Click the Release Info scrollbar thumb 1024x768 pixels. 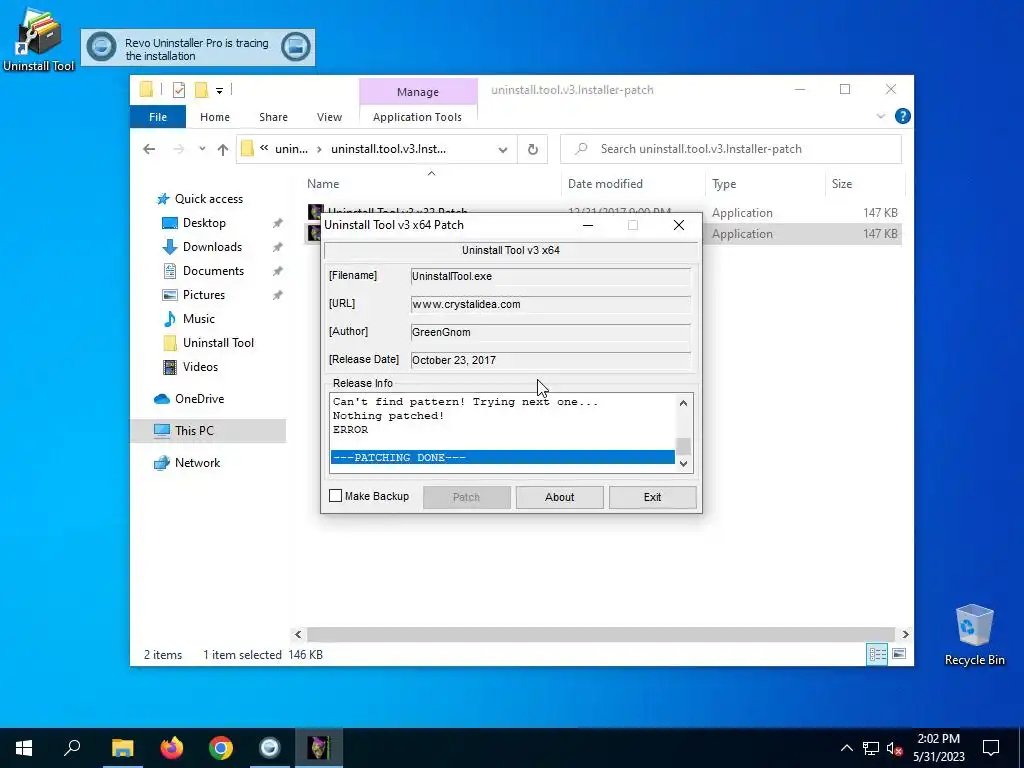click(x=683, y=446)
